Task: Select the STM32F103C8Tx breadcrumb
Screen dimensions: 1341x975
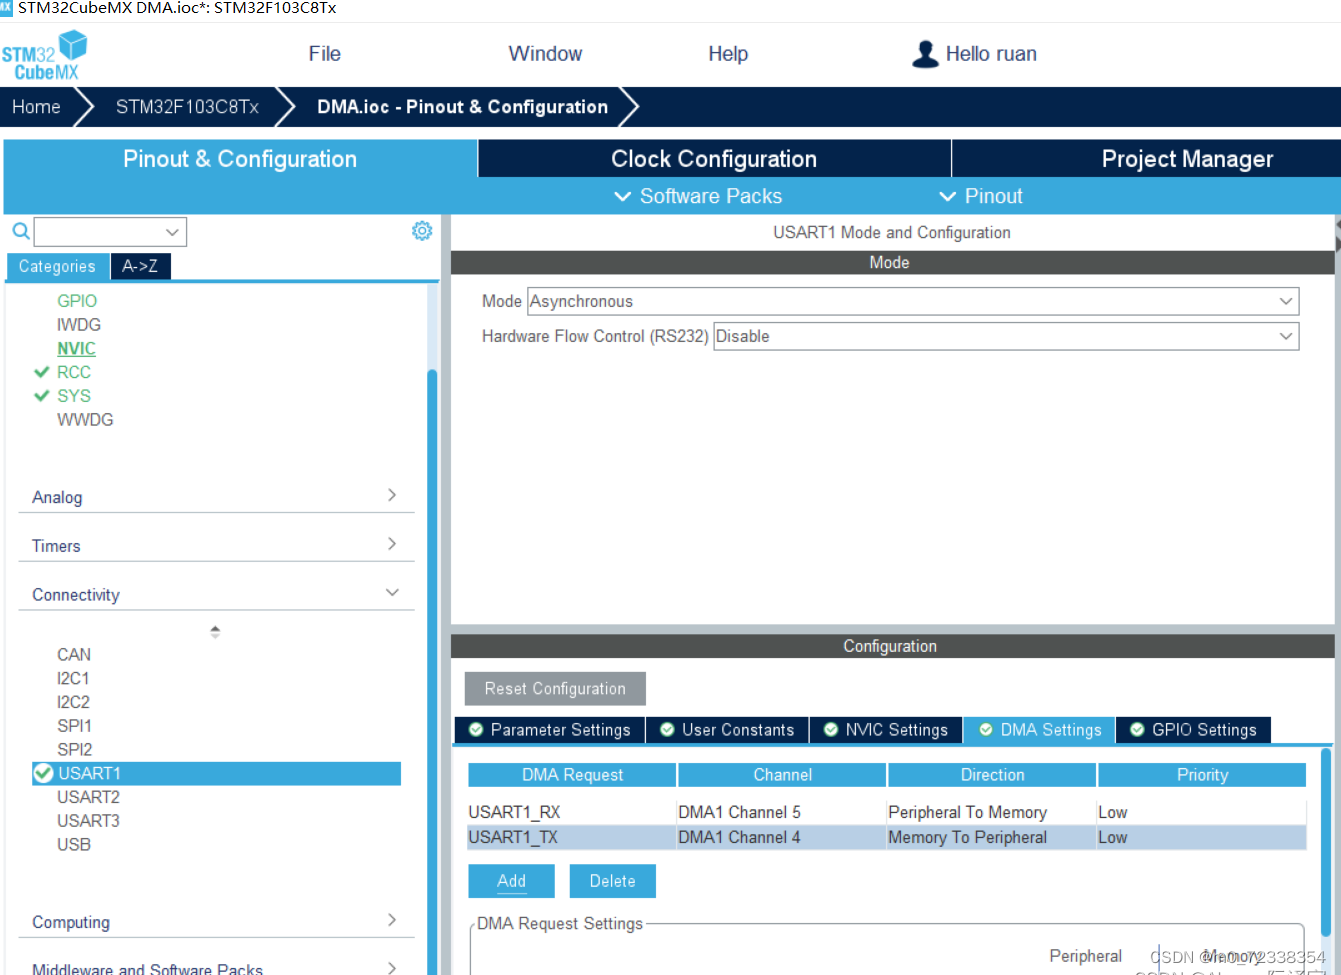Action: pos(187,107)
